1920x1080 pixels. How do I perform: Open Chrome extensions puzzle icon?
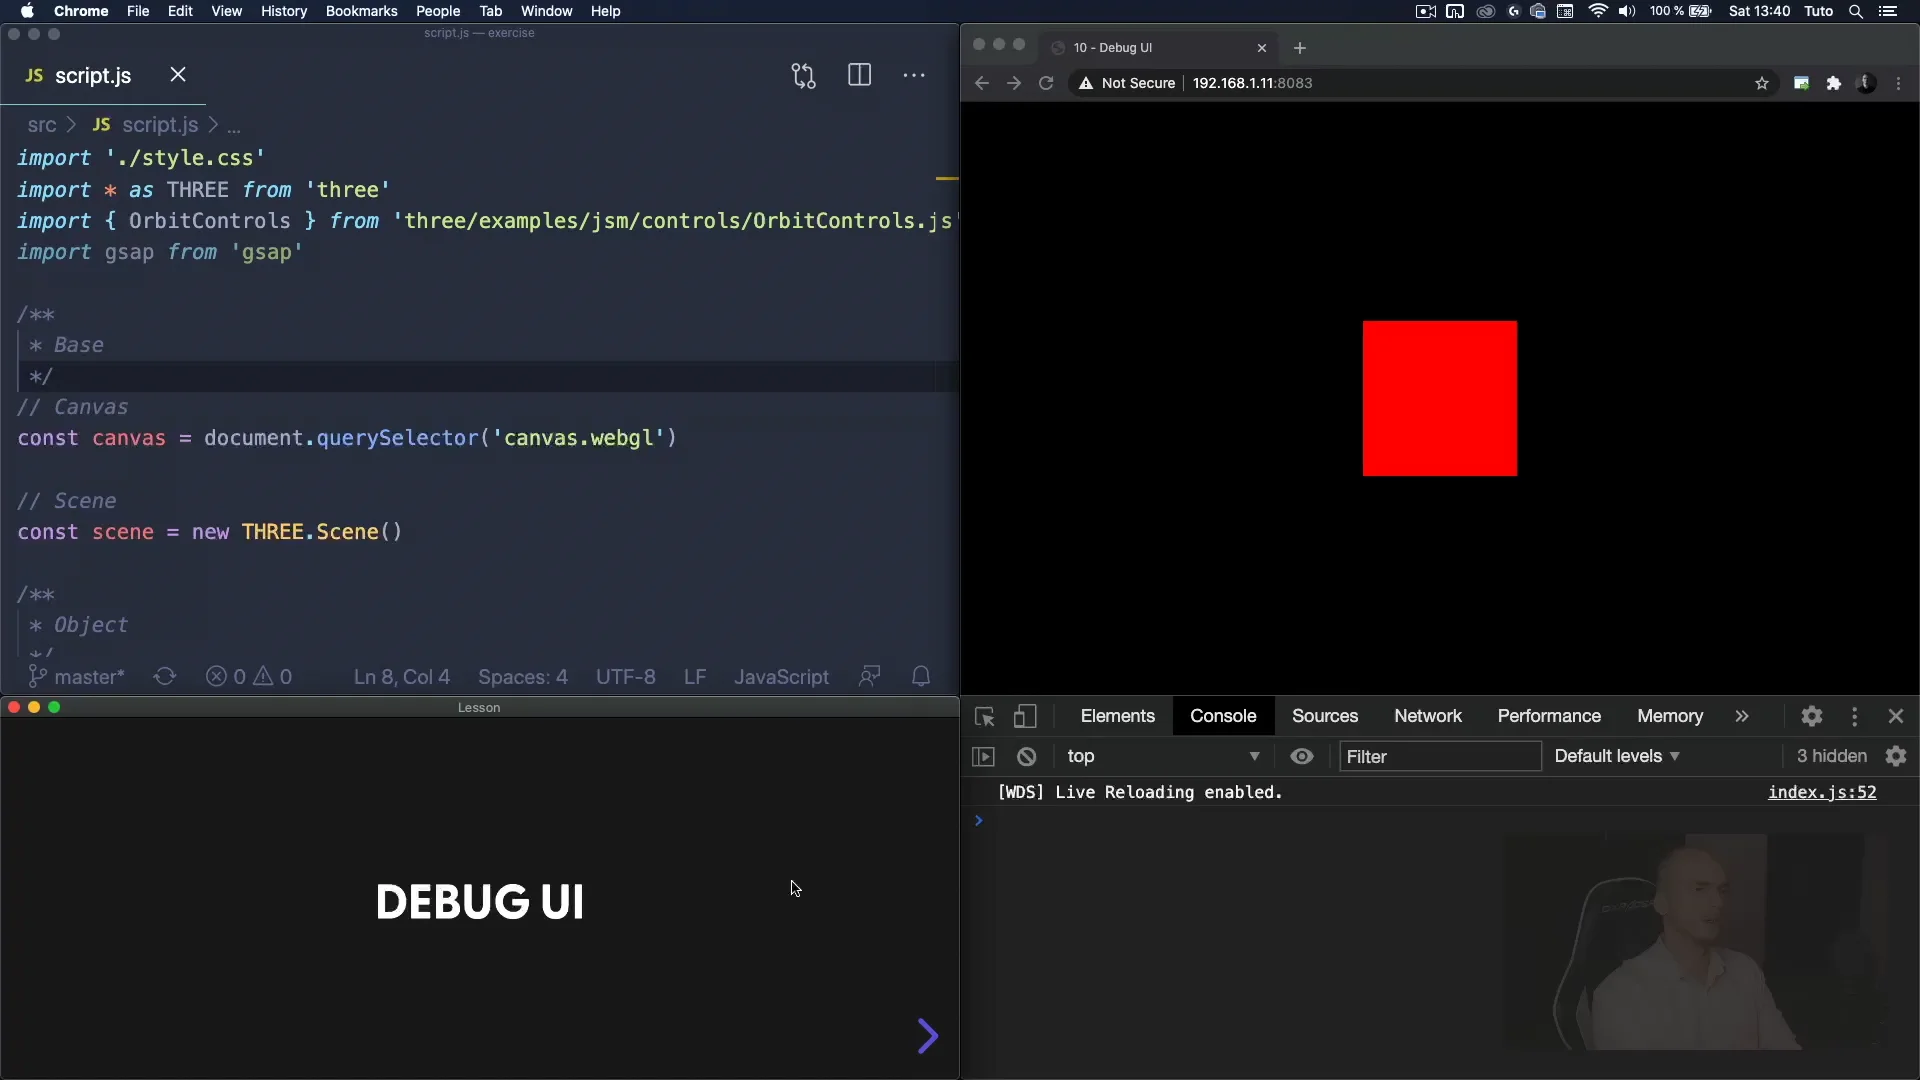[x=1835, y=83]
